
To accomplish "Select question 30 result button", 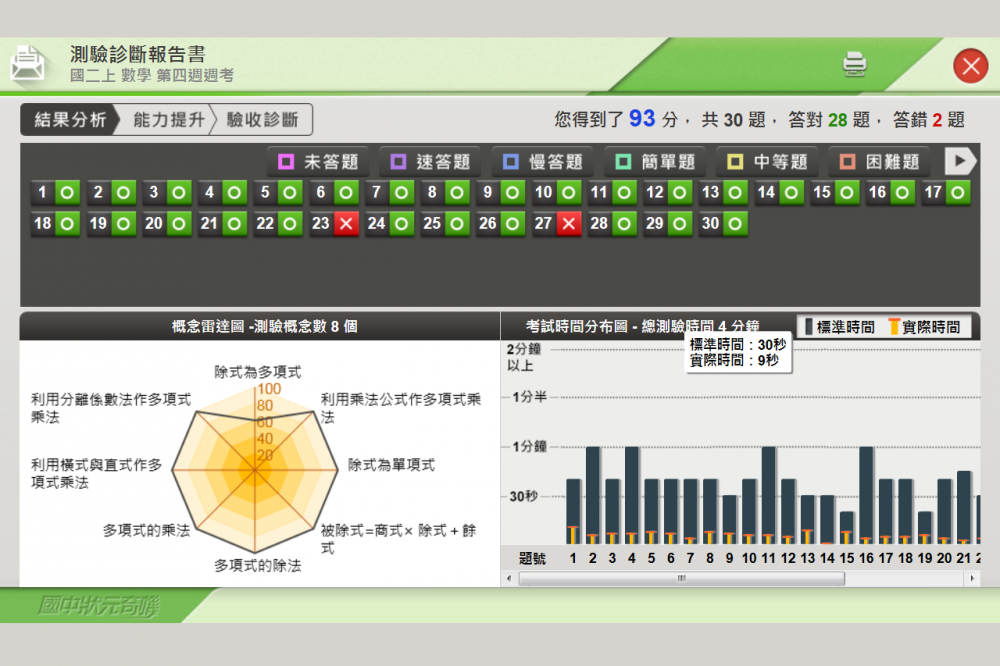I will (723, 224).
